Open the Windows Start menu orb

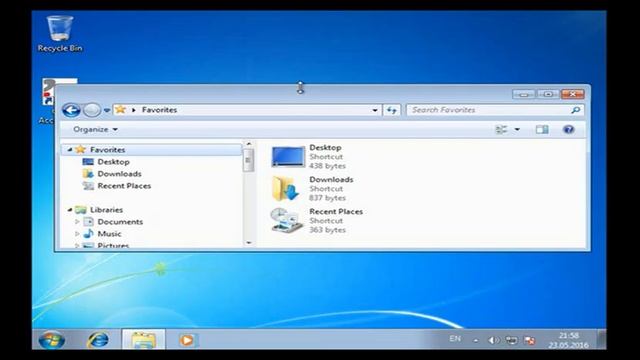52,340
